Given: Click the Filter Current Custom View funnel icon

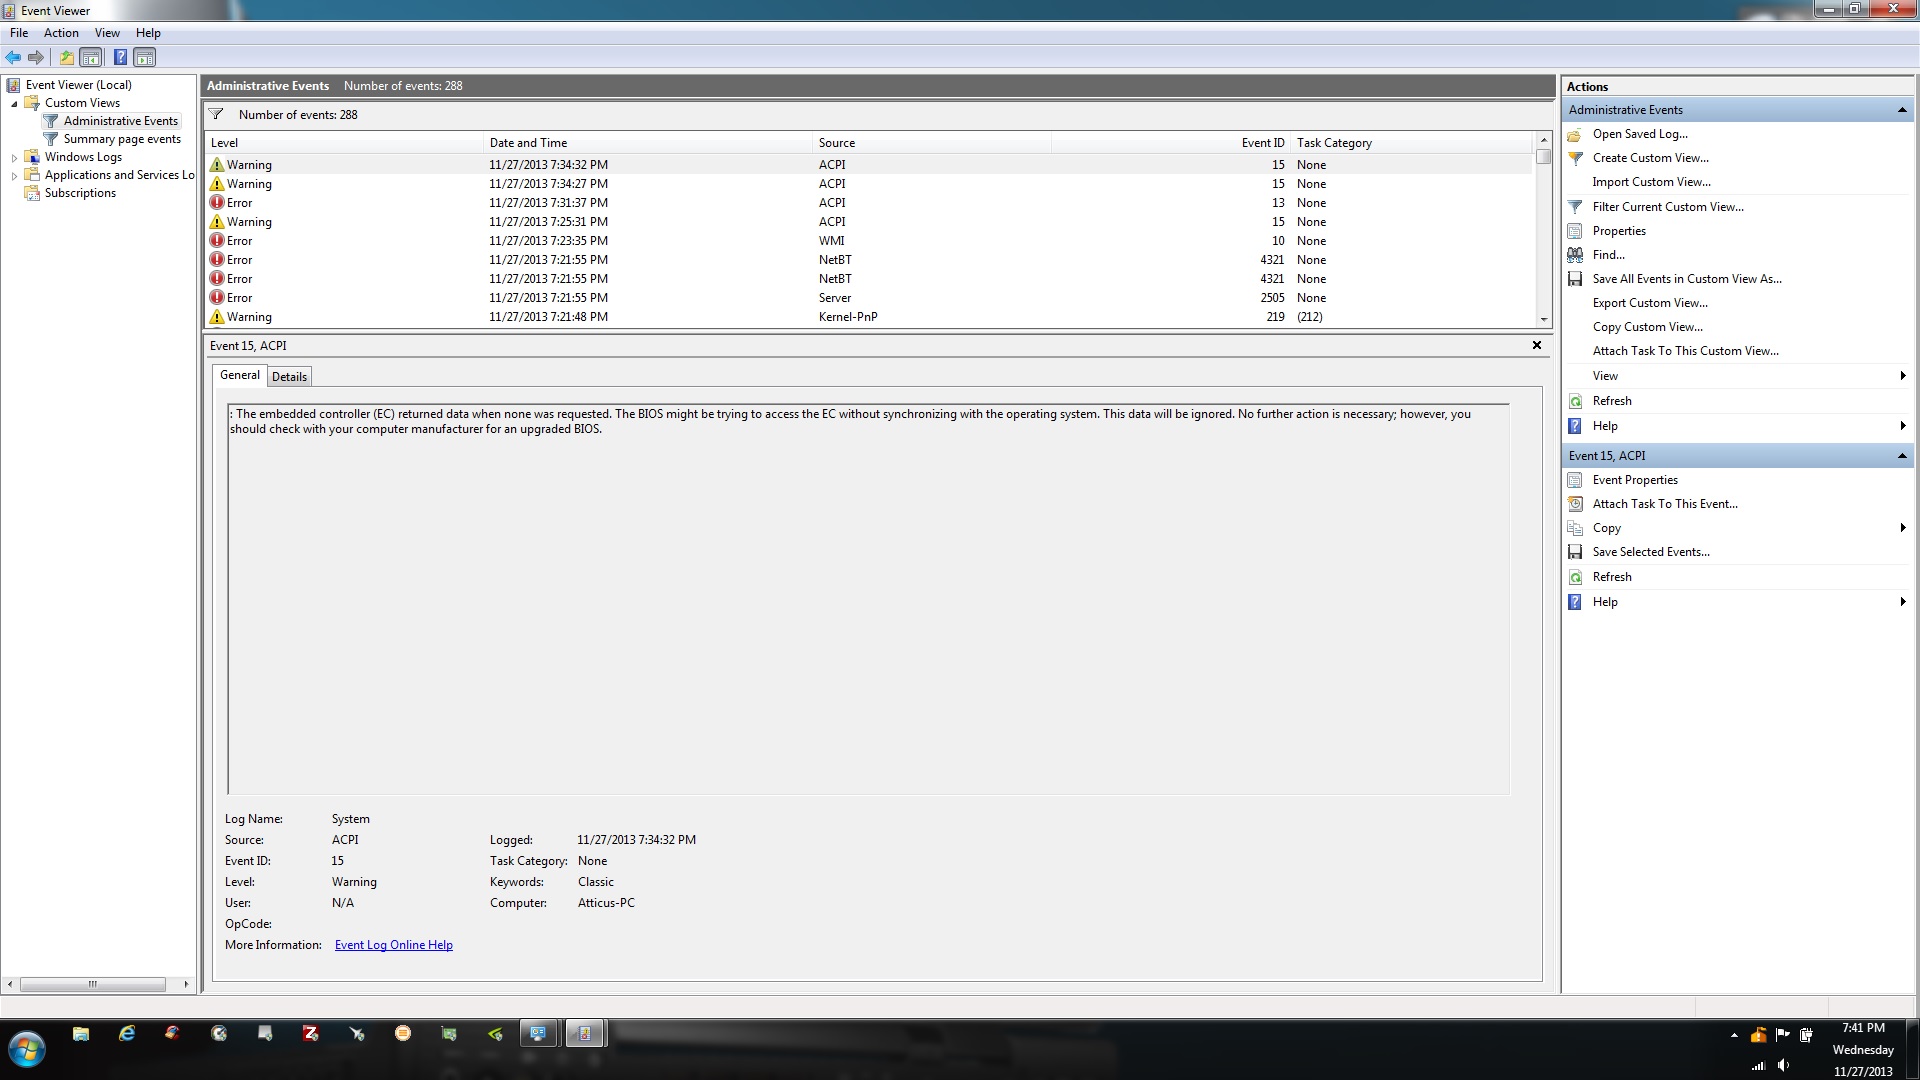Looking at the screenshot, I should tap(1575, 207).
